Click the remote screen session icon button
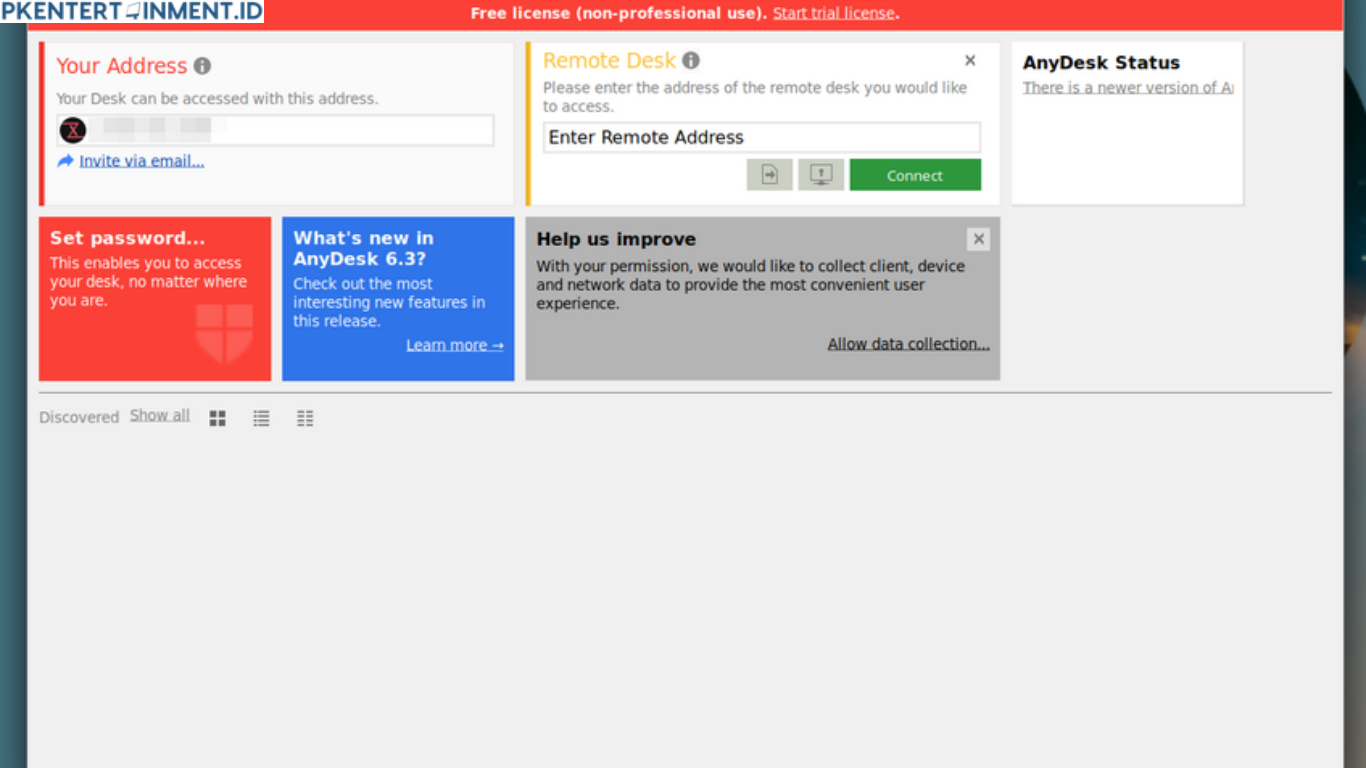Screen dimensions: 1366x768 (x=821, y=175)
